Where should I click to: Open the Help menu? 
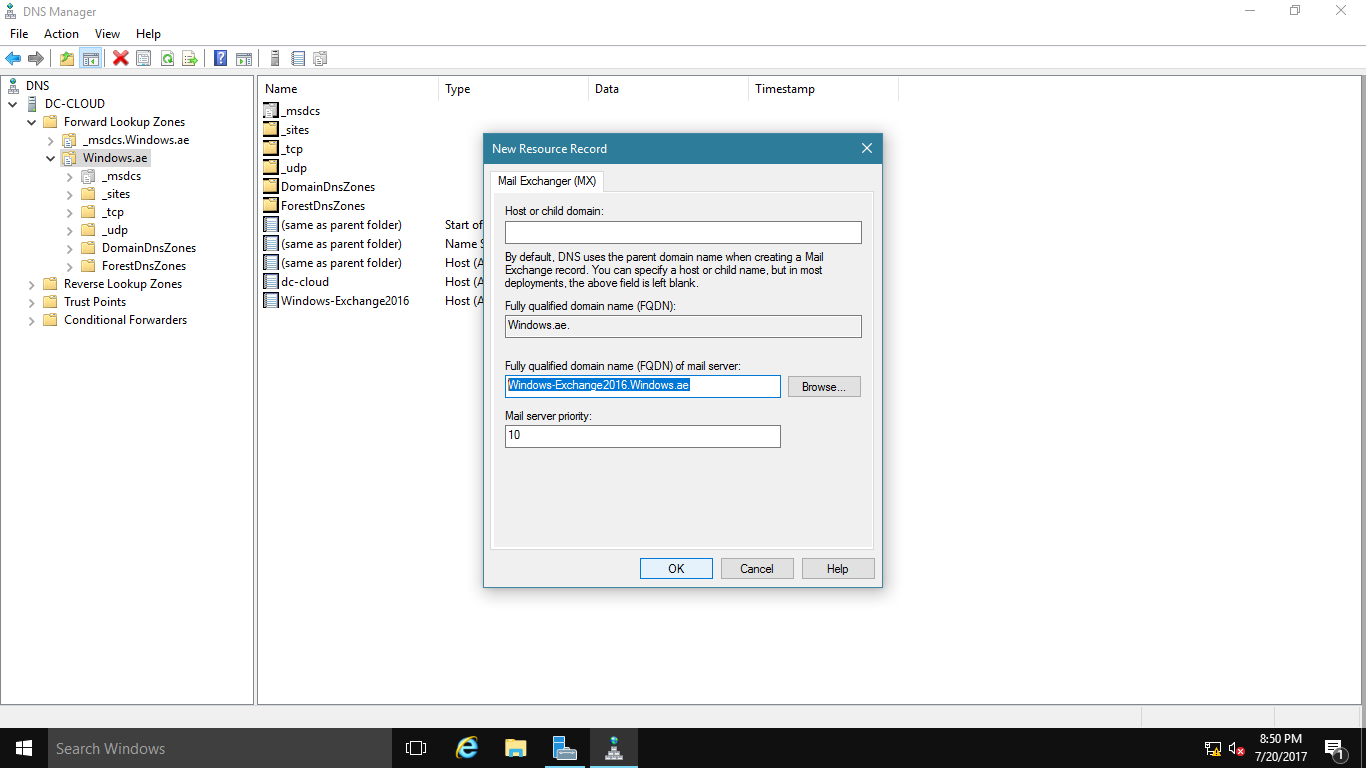click(x=148, y=34)
